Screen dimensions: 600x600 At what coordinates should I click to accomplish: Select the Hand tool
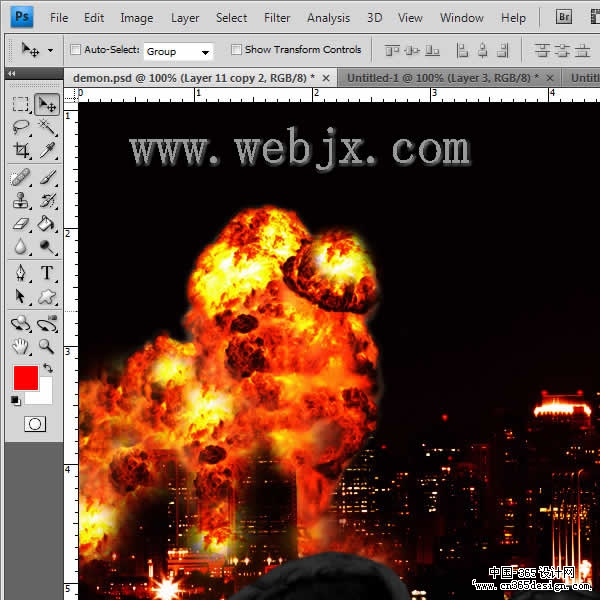20,347
